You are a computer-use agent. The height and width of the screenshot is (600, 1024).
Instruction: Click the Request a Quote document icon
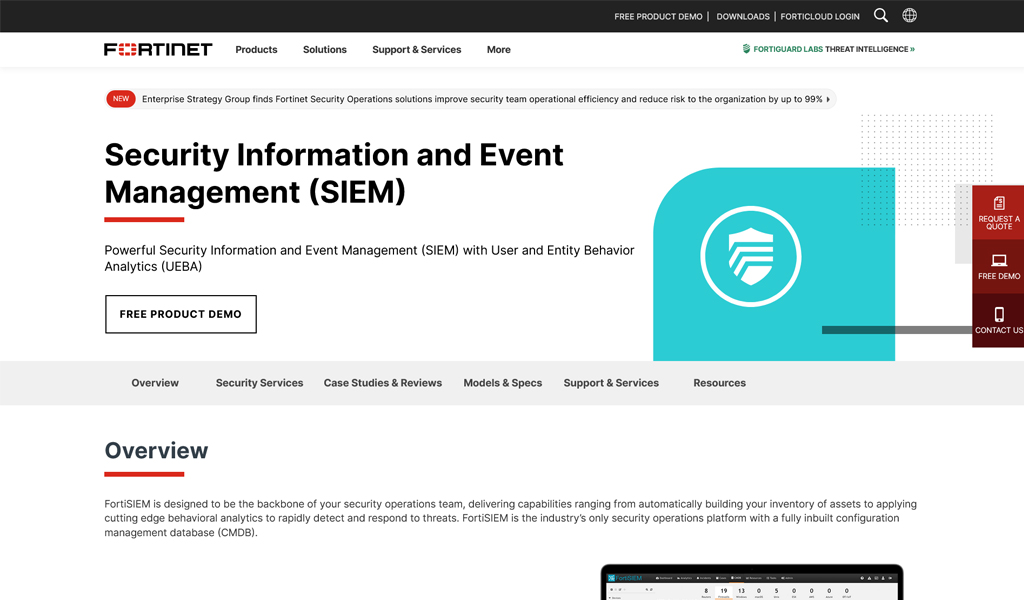coord(999,203)
